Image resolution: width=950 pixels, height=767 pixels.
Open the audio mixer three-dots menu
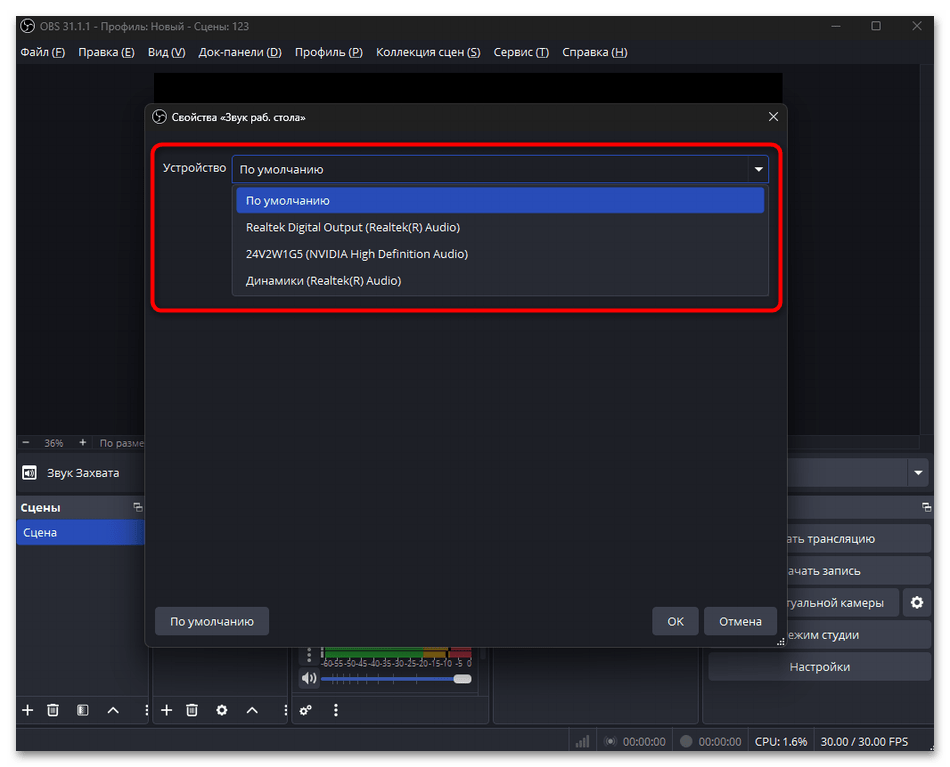tap(336, 710)
